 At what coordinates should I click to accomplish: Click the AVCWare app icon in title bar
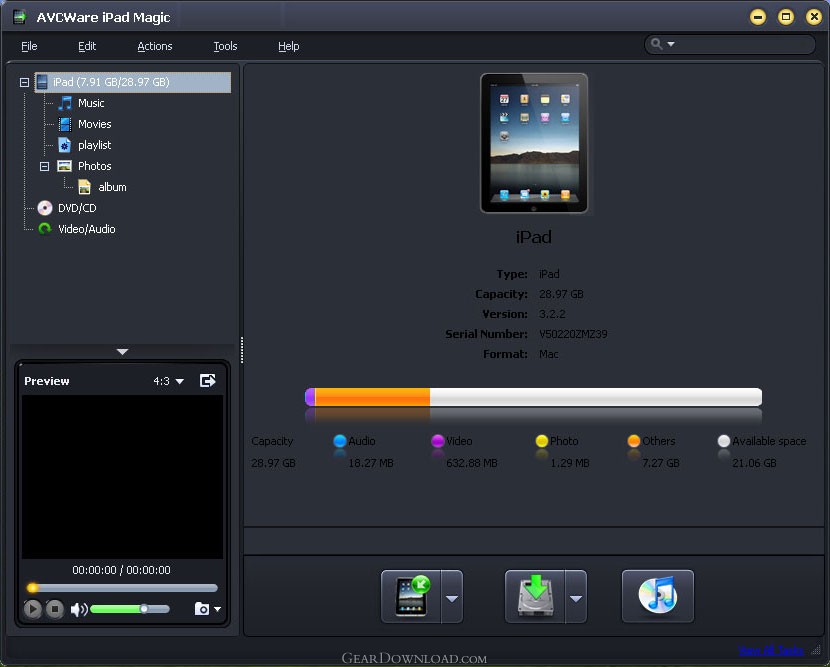pyautogui.click(x=20, y=17)
